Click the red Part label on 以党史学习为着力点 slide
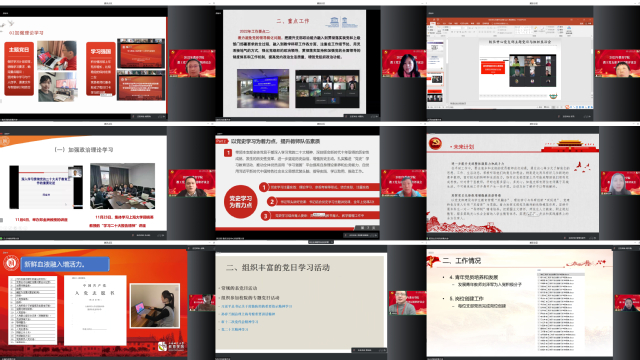 coord(221,141)
